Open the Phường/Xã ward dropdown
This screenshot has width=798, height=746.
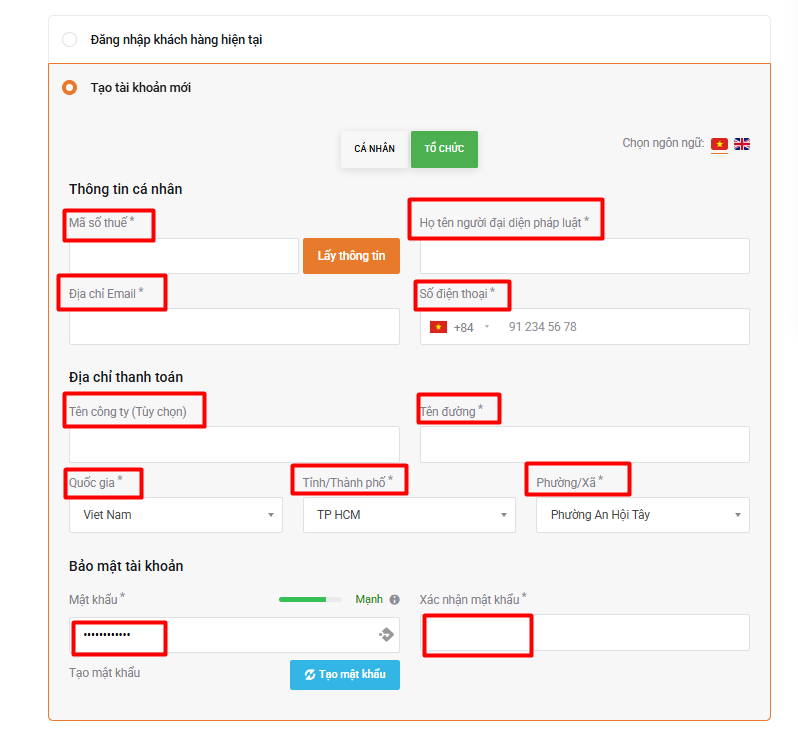pos(642,515)
